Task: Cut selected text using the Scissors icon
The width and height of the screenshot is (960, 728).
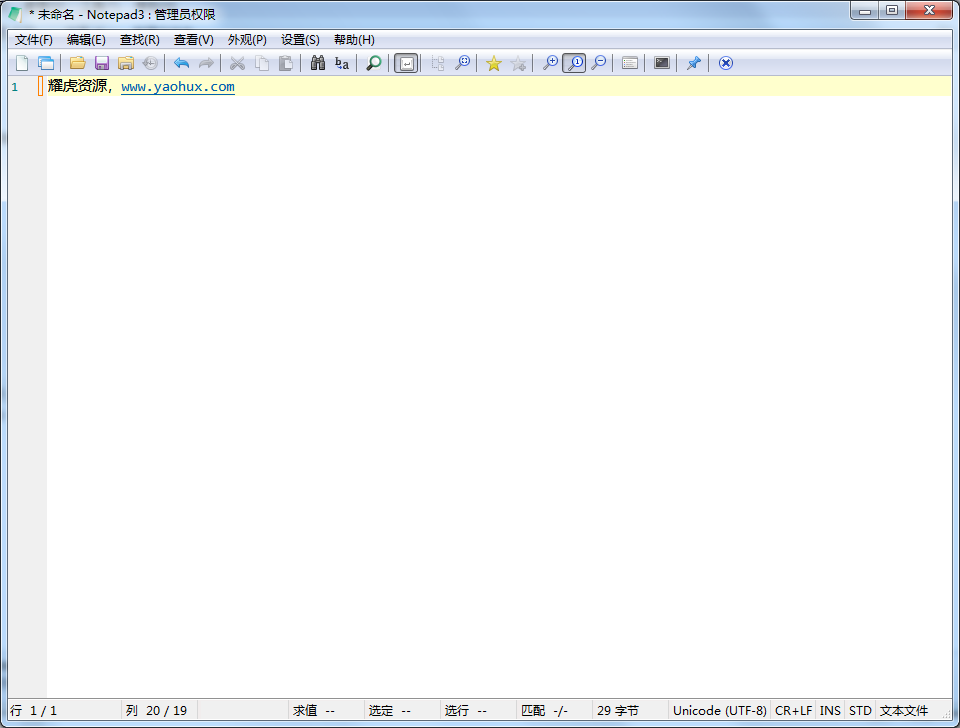Action: click(236, 62)
